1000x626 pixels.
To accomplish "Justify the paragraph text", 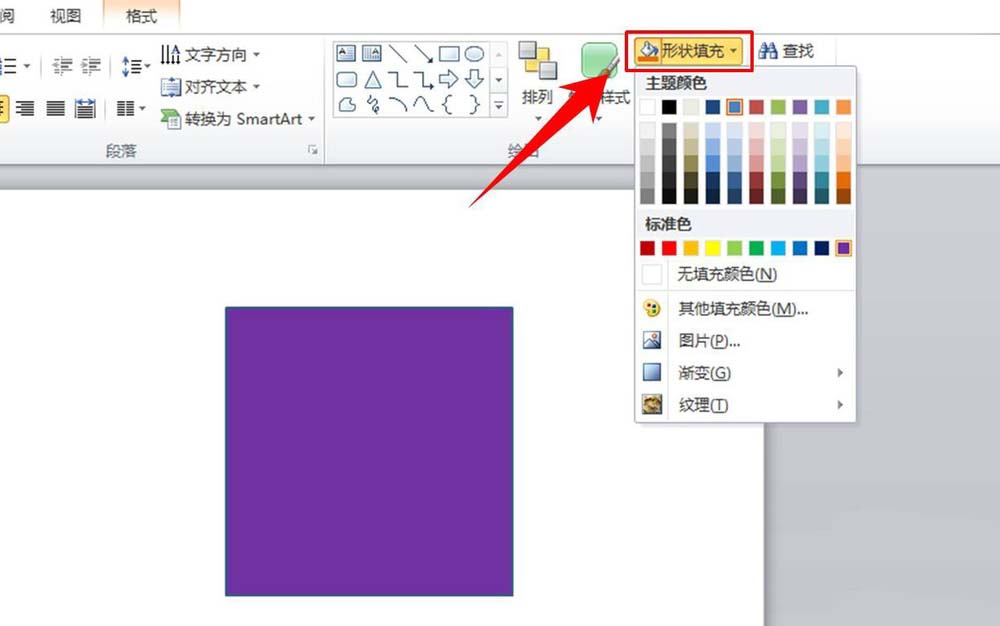I will pos(55,108).
